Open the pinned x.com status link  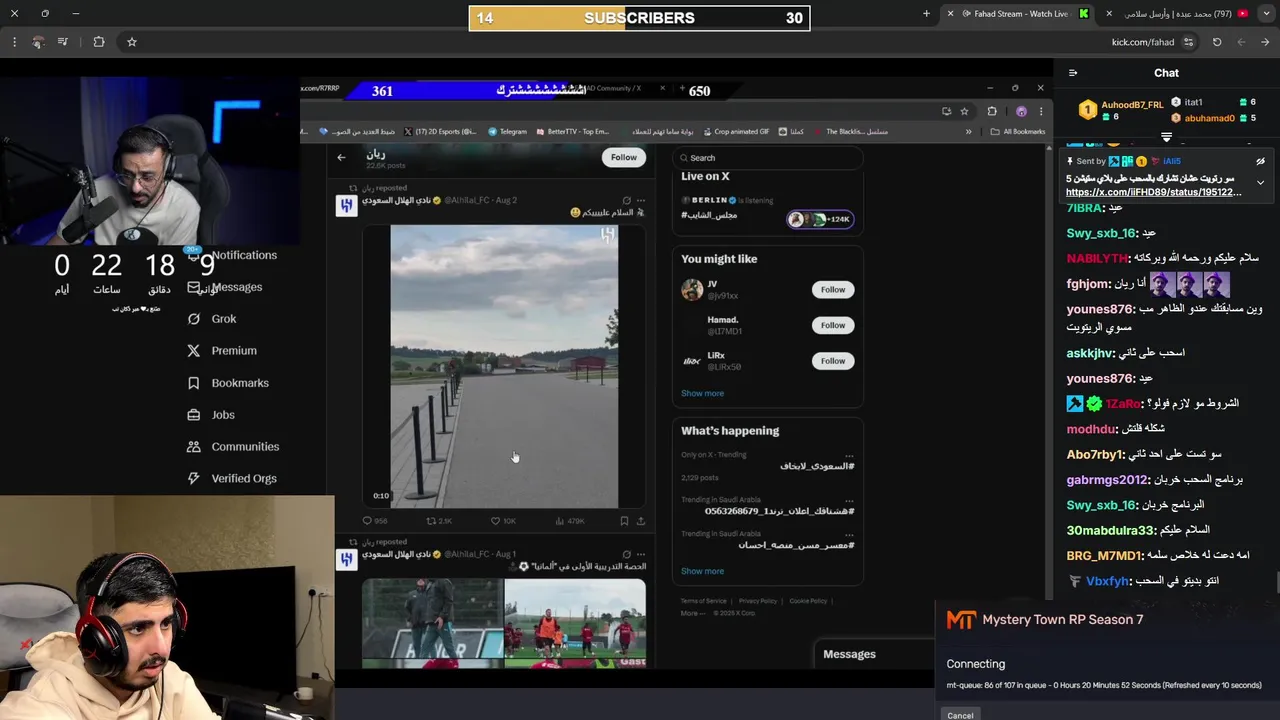point(1153,192)
